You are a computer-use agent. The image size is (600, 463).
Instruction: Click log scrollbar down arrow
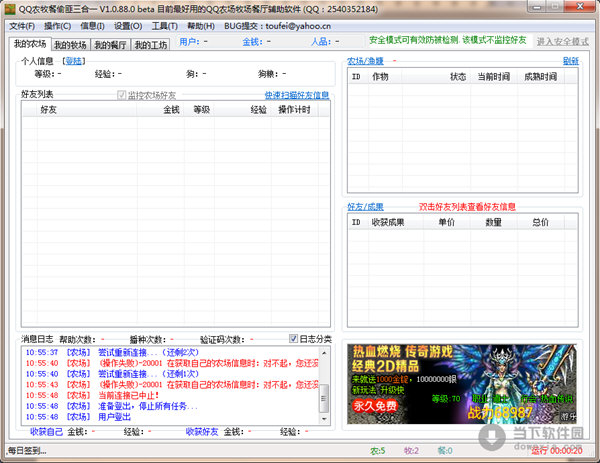(x=324, y=419)
